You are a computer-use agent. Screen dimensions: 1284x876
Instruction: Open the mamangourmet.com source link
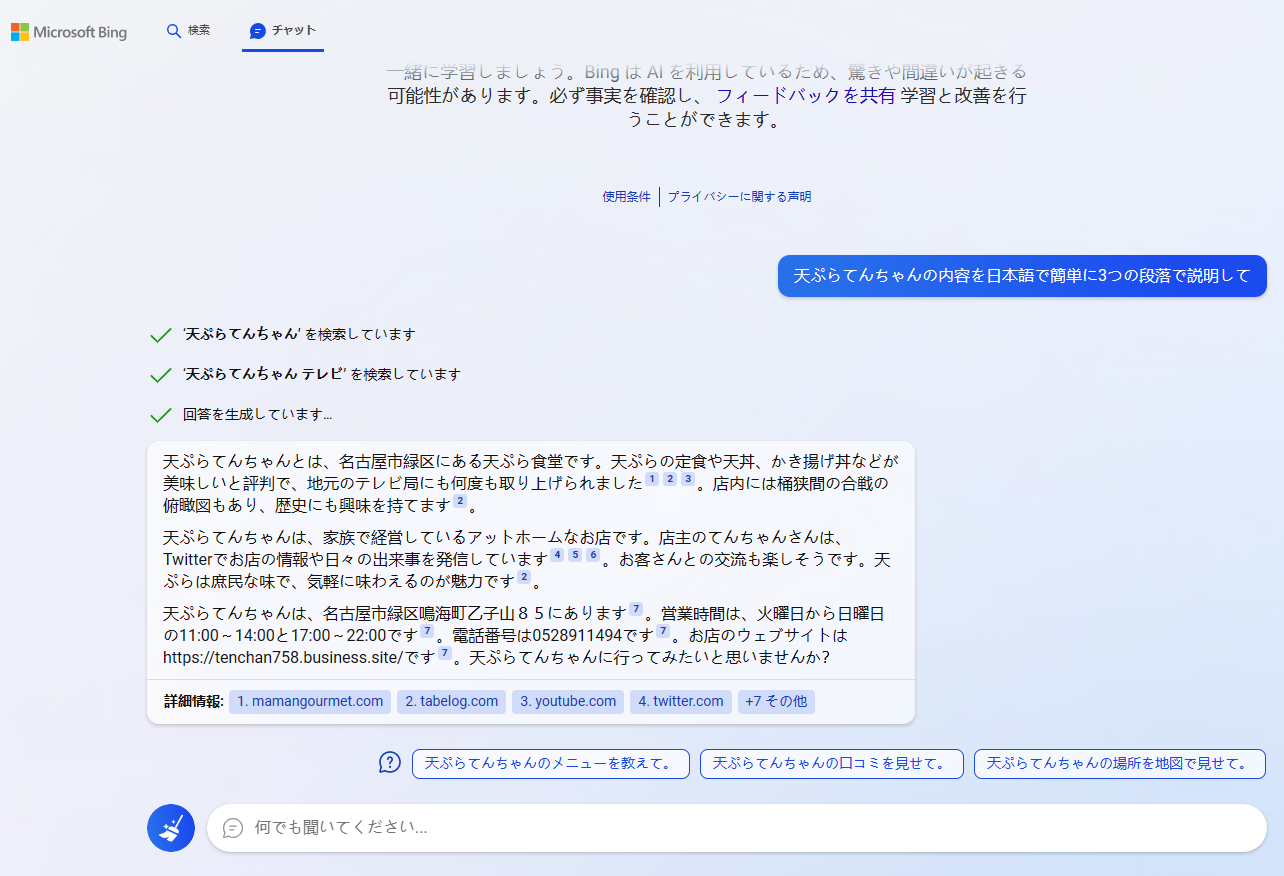click(310, 702)
